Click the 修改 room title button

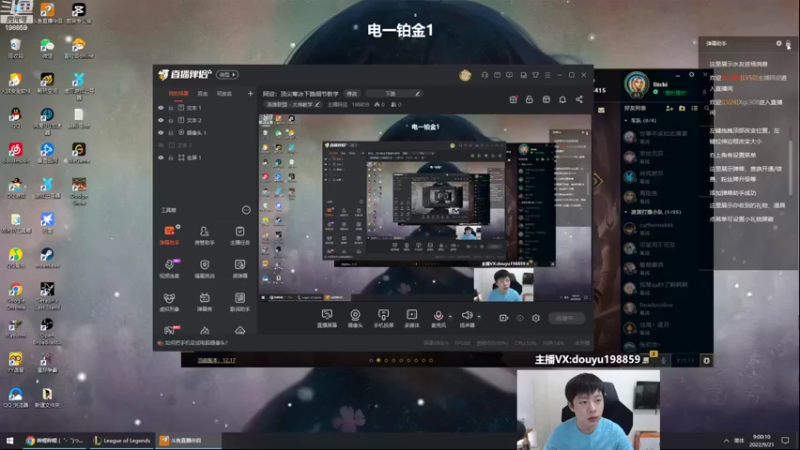click(x=352, y=94)
